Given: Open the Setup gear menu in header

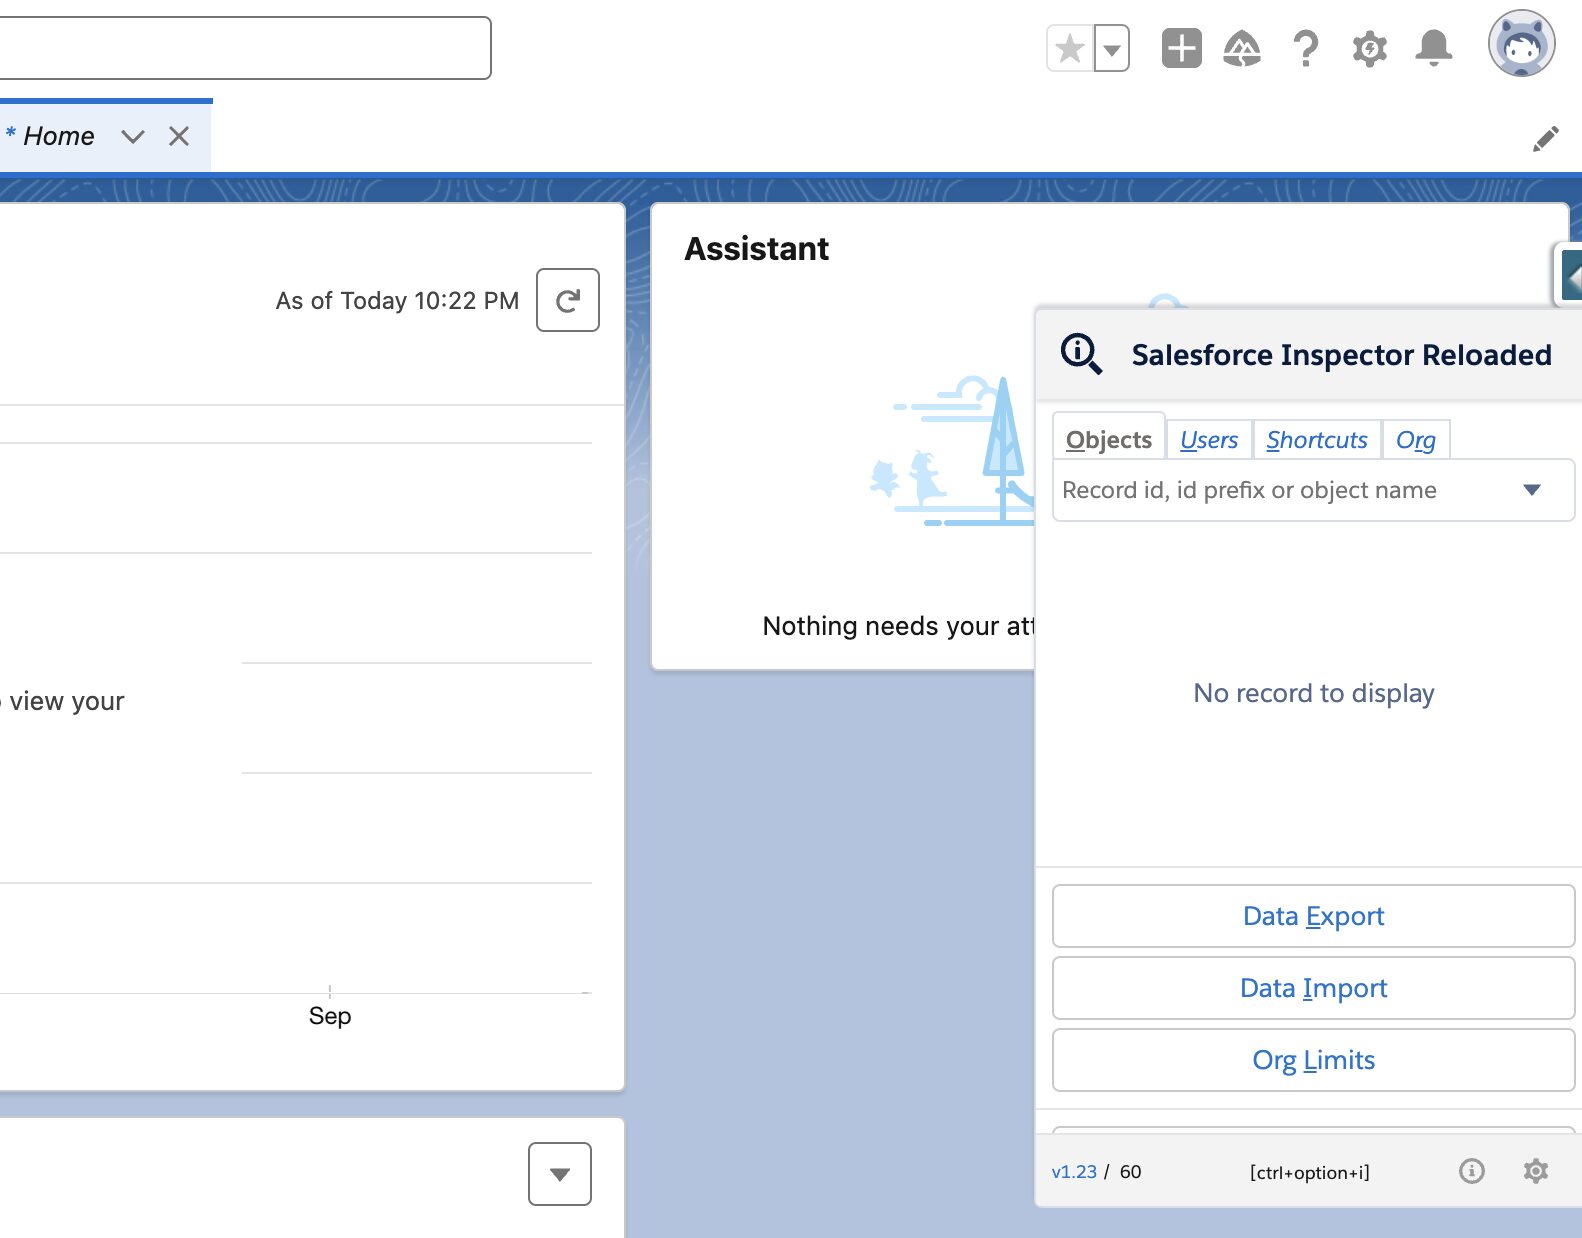Looking at the screenshot, I should click(1370, 48).
